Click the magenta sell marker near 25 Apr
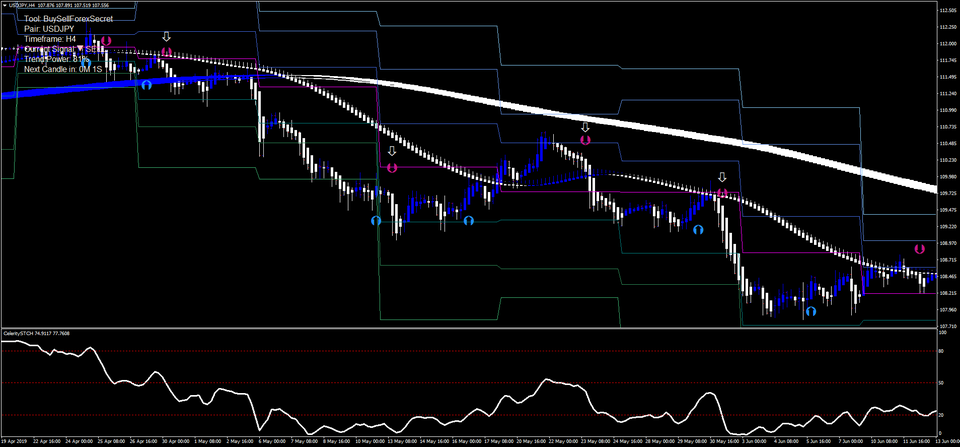 click(x=106, y=42)
